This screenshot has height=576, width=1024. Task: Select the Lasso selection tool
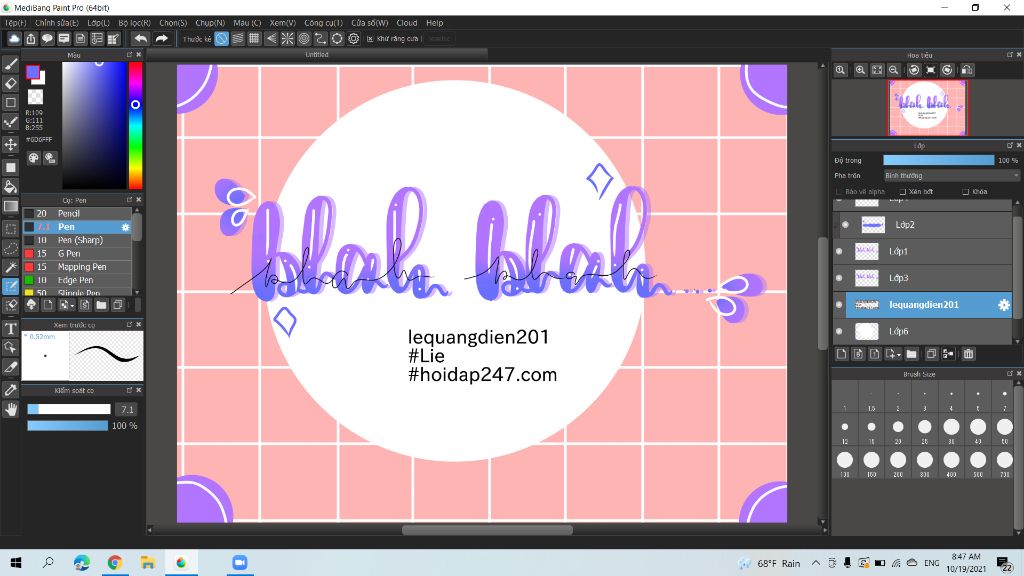click(10, 248)
